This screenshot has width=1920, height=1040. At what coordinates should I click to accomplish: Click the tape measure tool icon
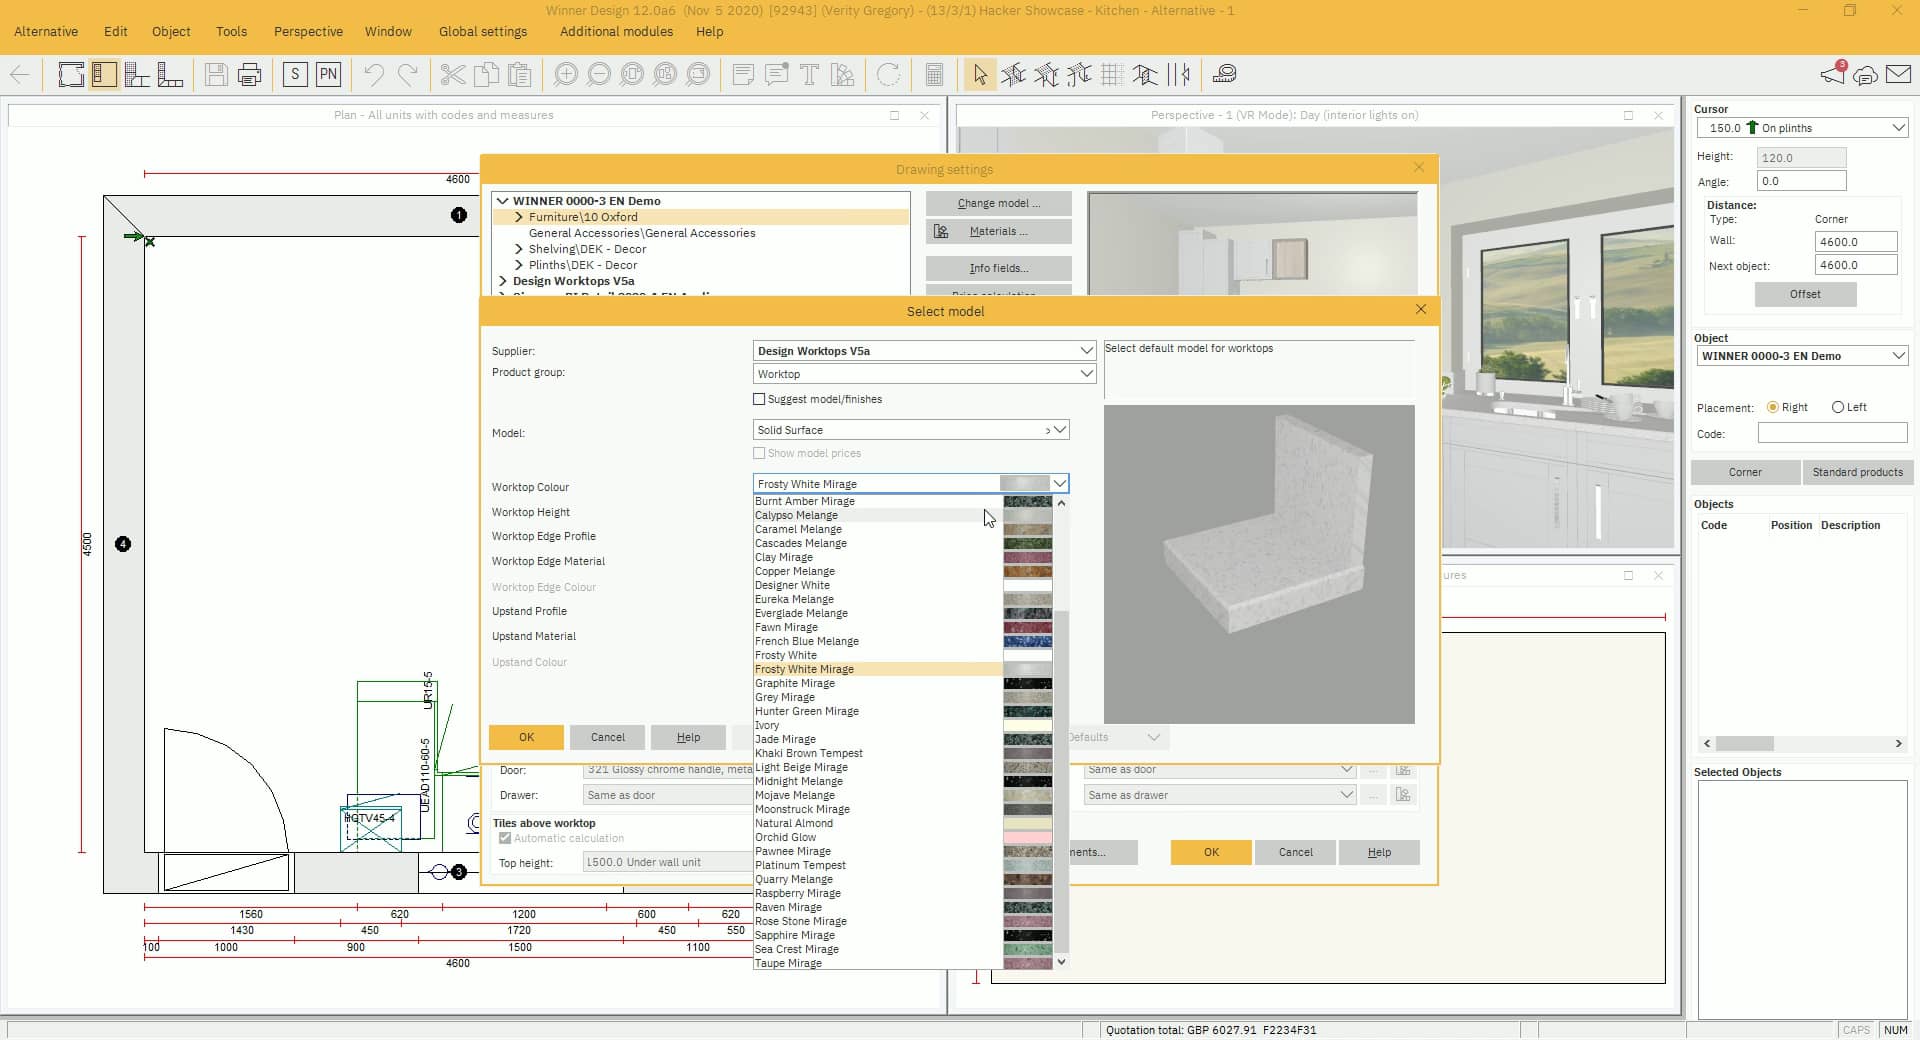tap(1224, 74)
